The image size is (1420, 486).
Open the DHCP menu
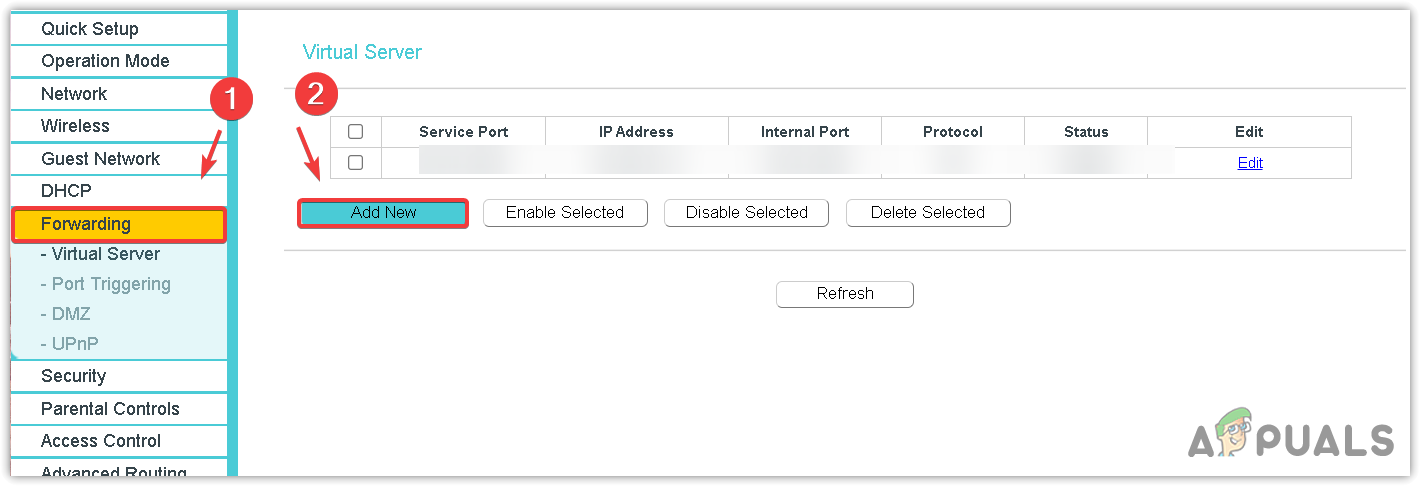tap(66, 191)
